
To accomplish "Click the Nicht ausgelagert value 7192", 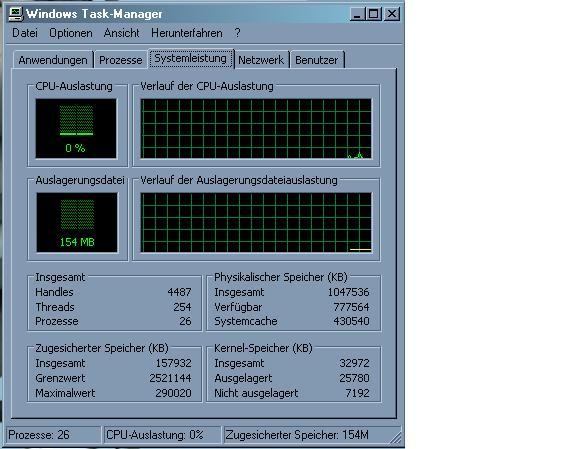I will pyautogui.click(x=357, y=393).
